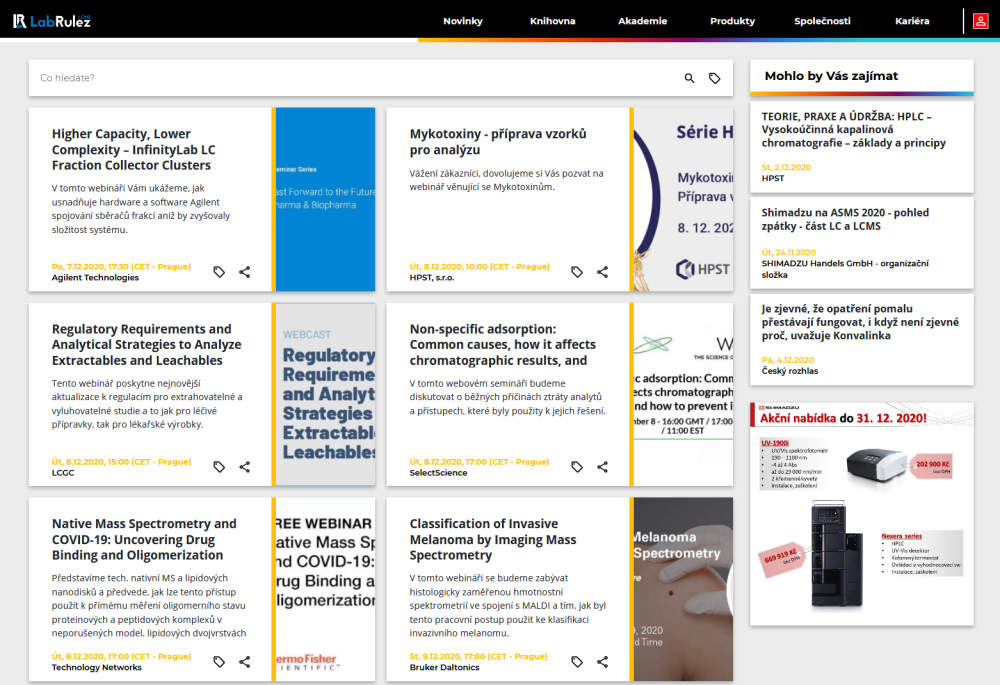Click 'Český rozhlas' source name
This screenshot has height=685, width=1000.
(790, 371)
